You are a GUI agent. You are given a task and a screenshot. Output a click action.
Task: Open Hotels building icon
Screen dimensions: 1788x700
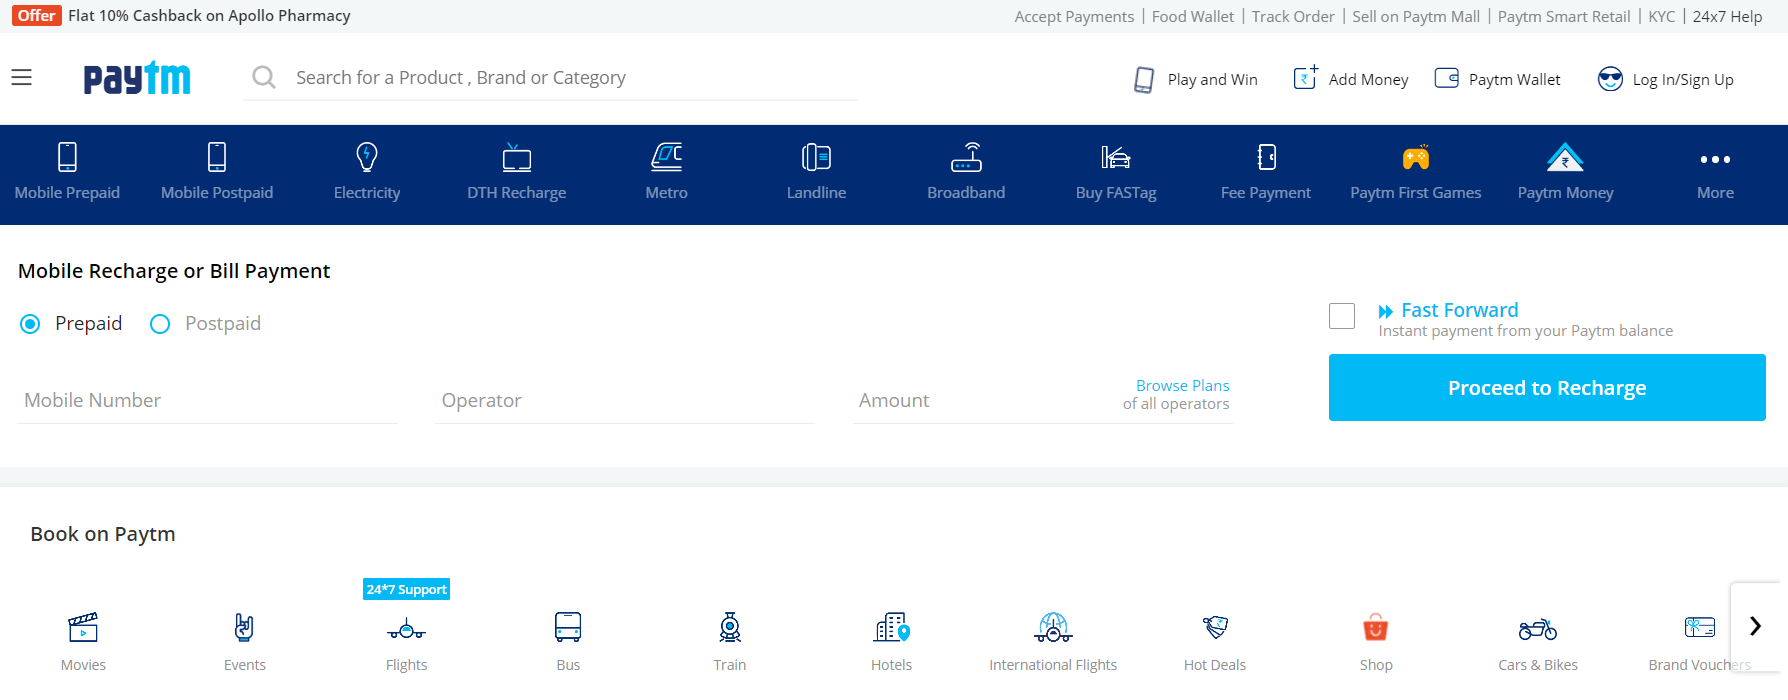892,627
